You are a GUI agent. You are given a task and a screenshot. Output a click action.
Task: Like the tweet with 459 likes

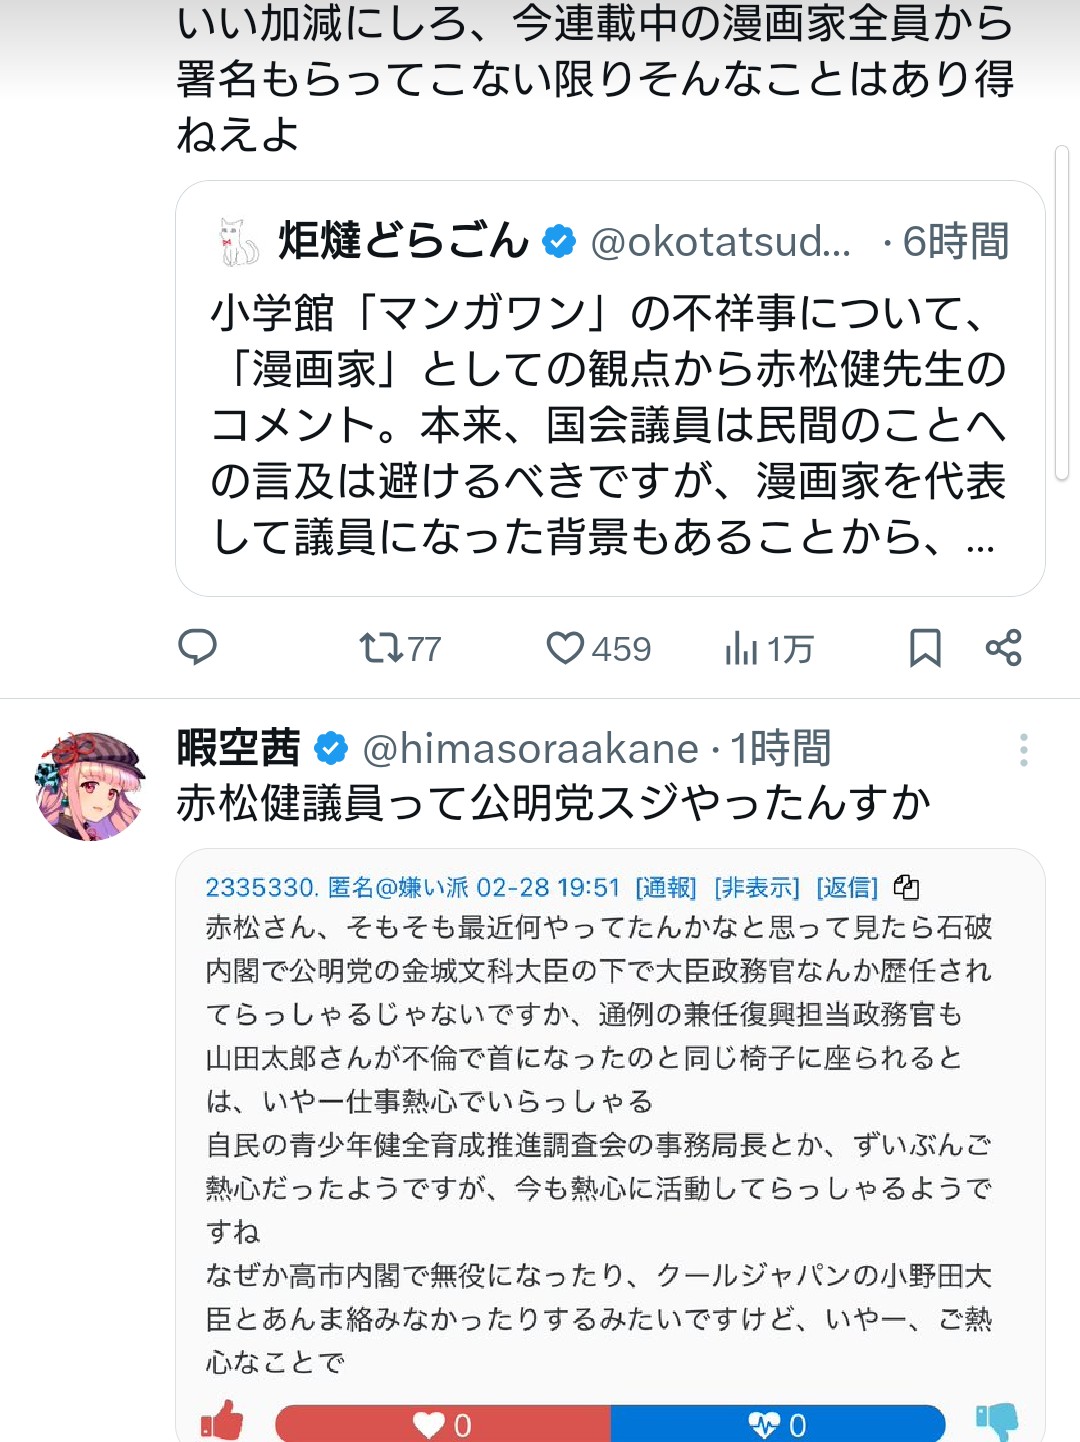tap(565, 648)
